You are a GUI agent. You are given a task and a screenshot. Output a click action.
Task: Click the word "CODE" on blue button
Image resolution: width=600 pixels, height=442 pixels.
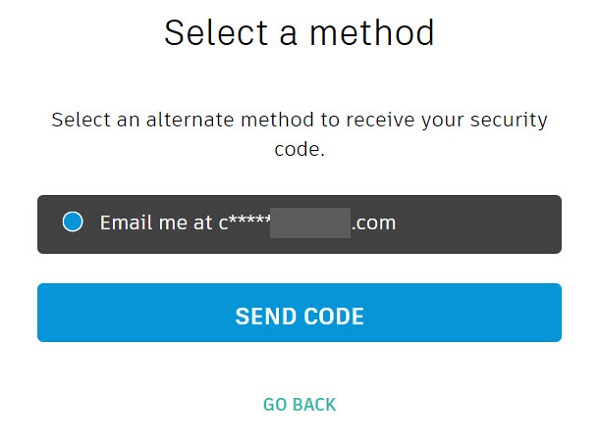pyautogui.click(x=332, y=317)
